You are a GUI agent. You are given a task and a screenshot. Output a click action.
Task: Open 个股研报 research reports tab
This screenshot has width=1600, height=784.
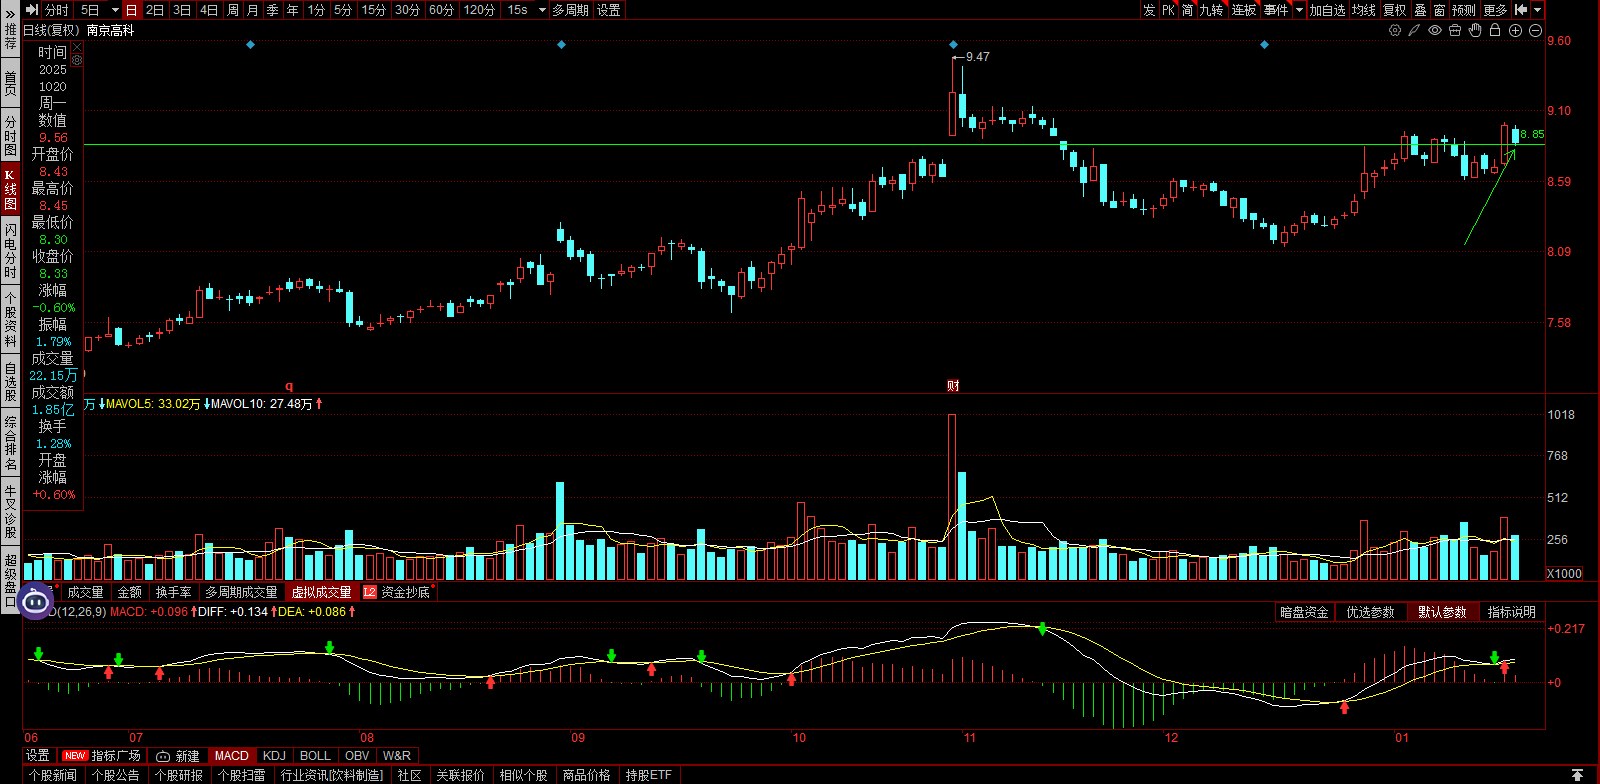(x=180, y=775)
